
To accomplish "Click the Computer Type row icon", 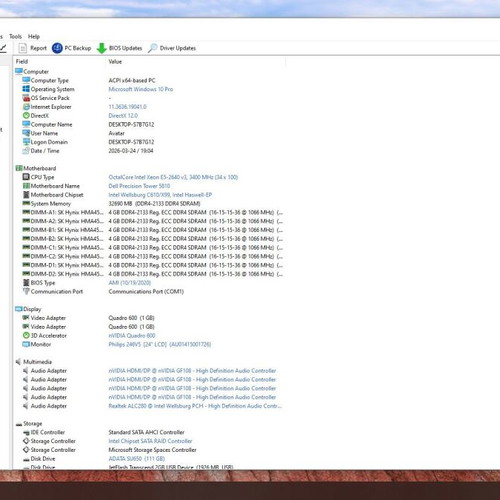I will tap(26, 80).
